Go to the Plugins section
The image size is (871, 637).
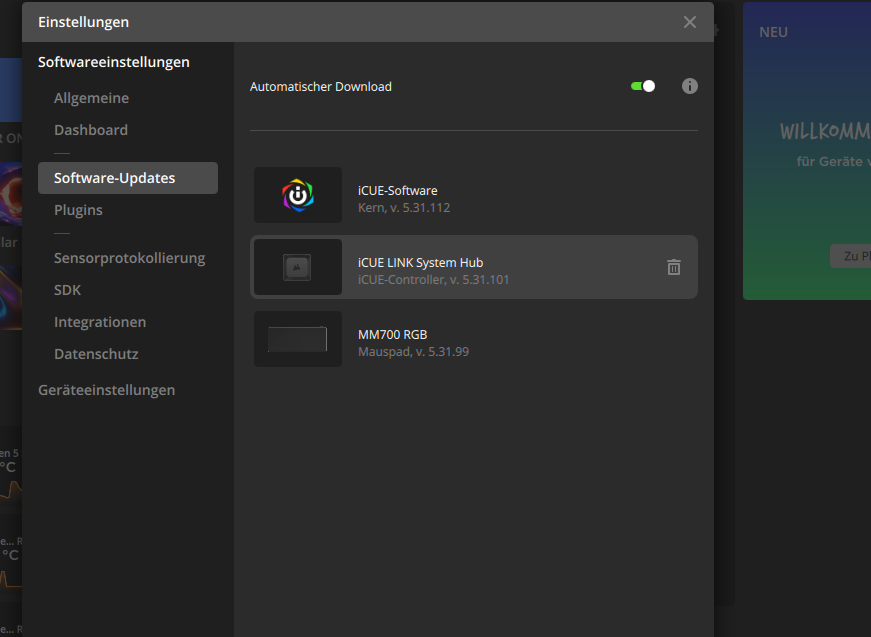pos(78,210)
